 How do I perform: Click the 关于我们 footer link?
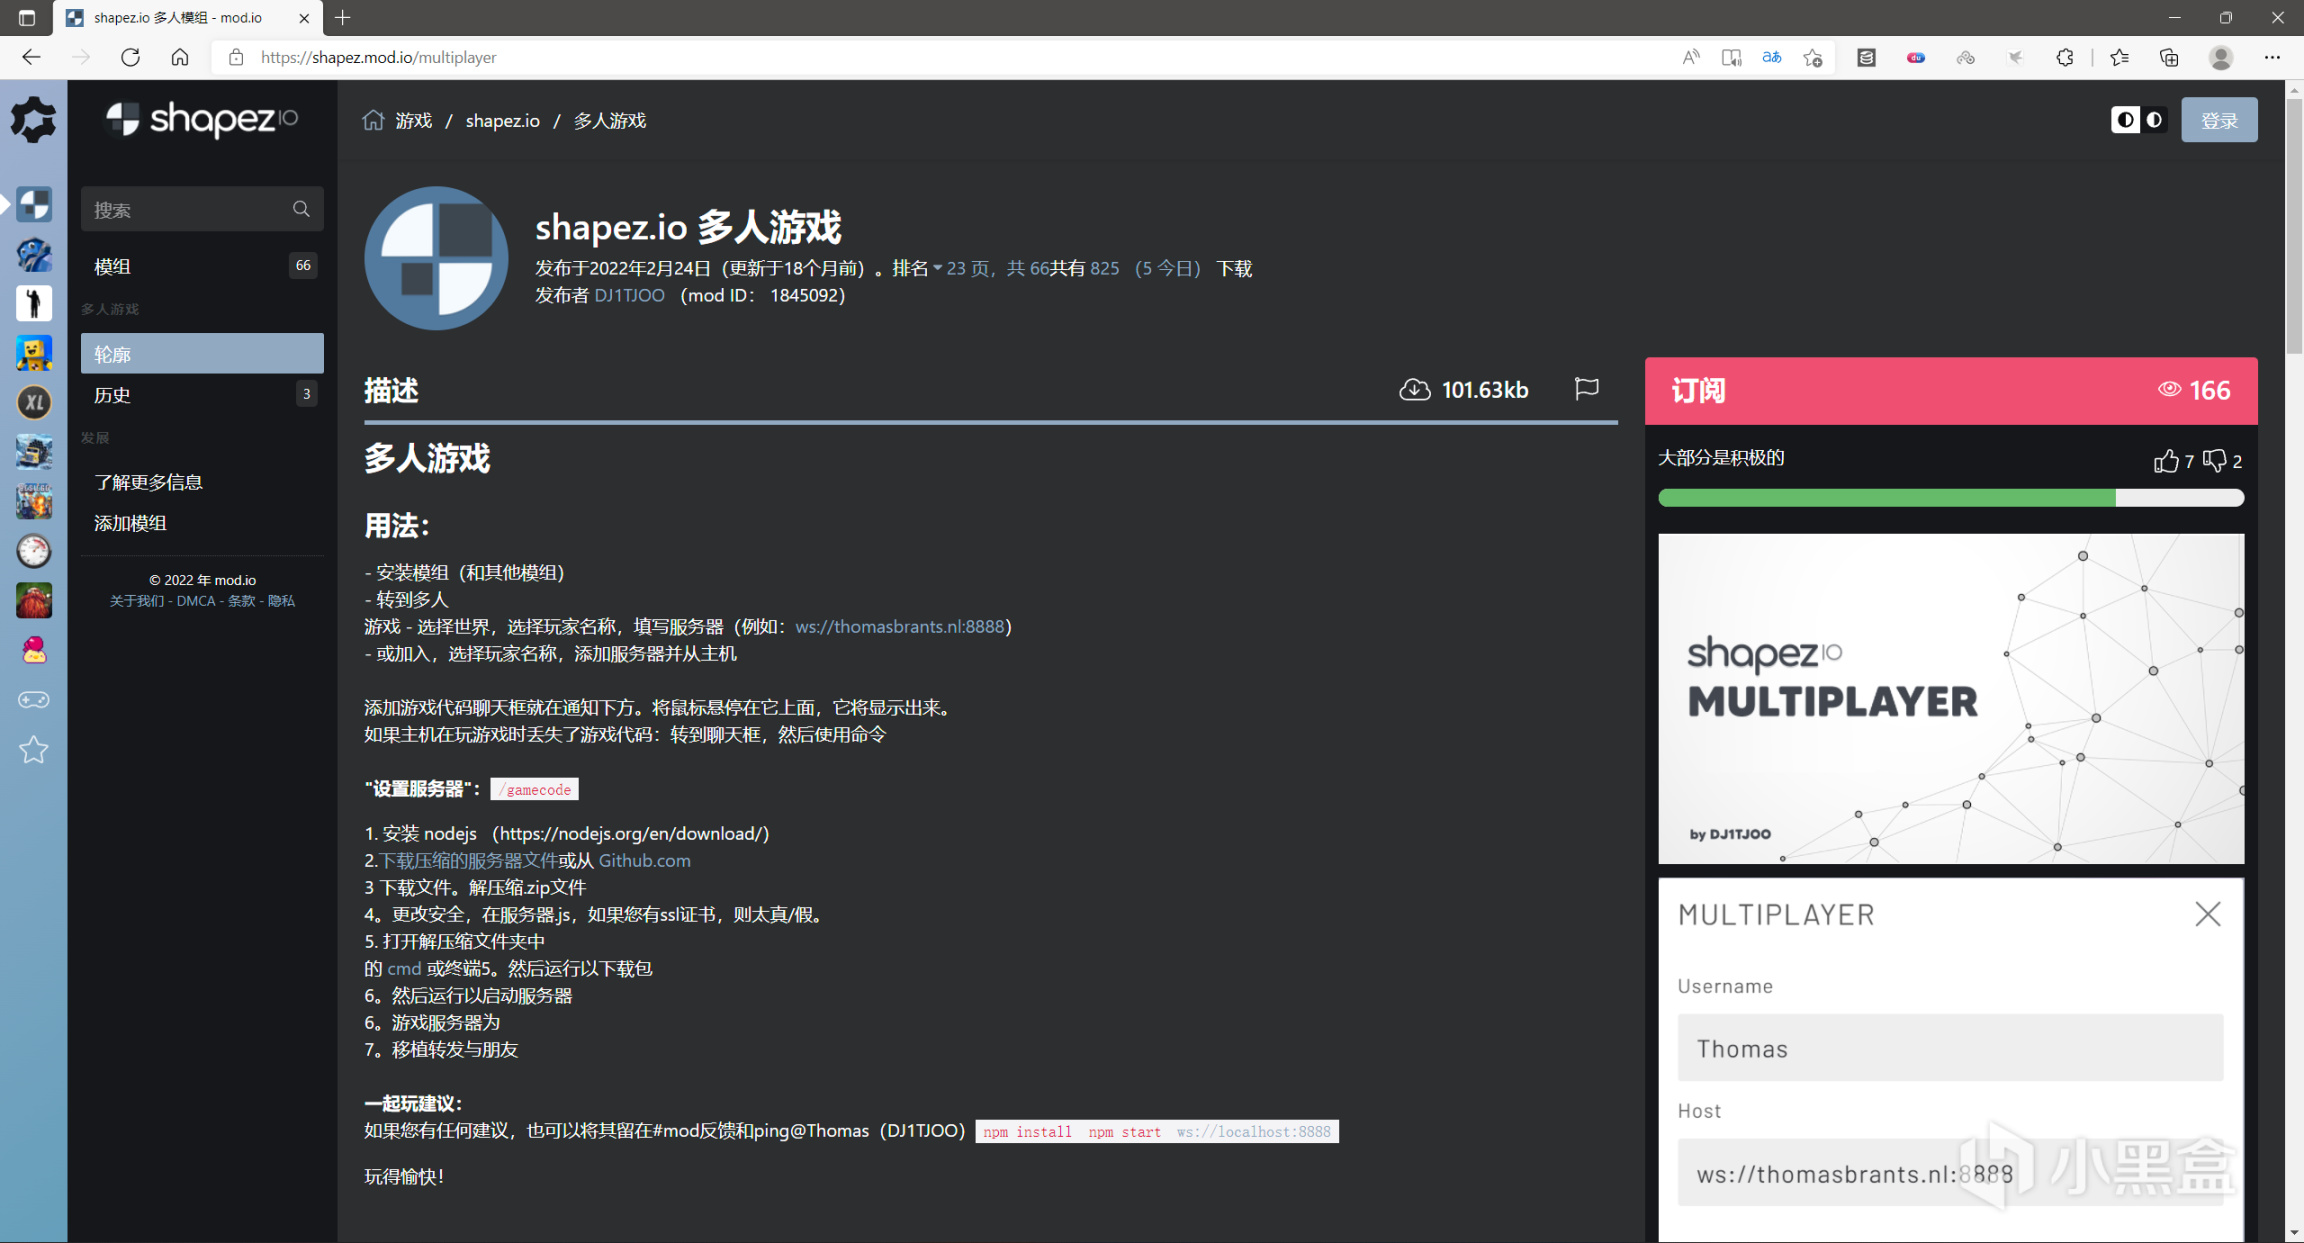tap(137, 600)
